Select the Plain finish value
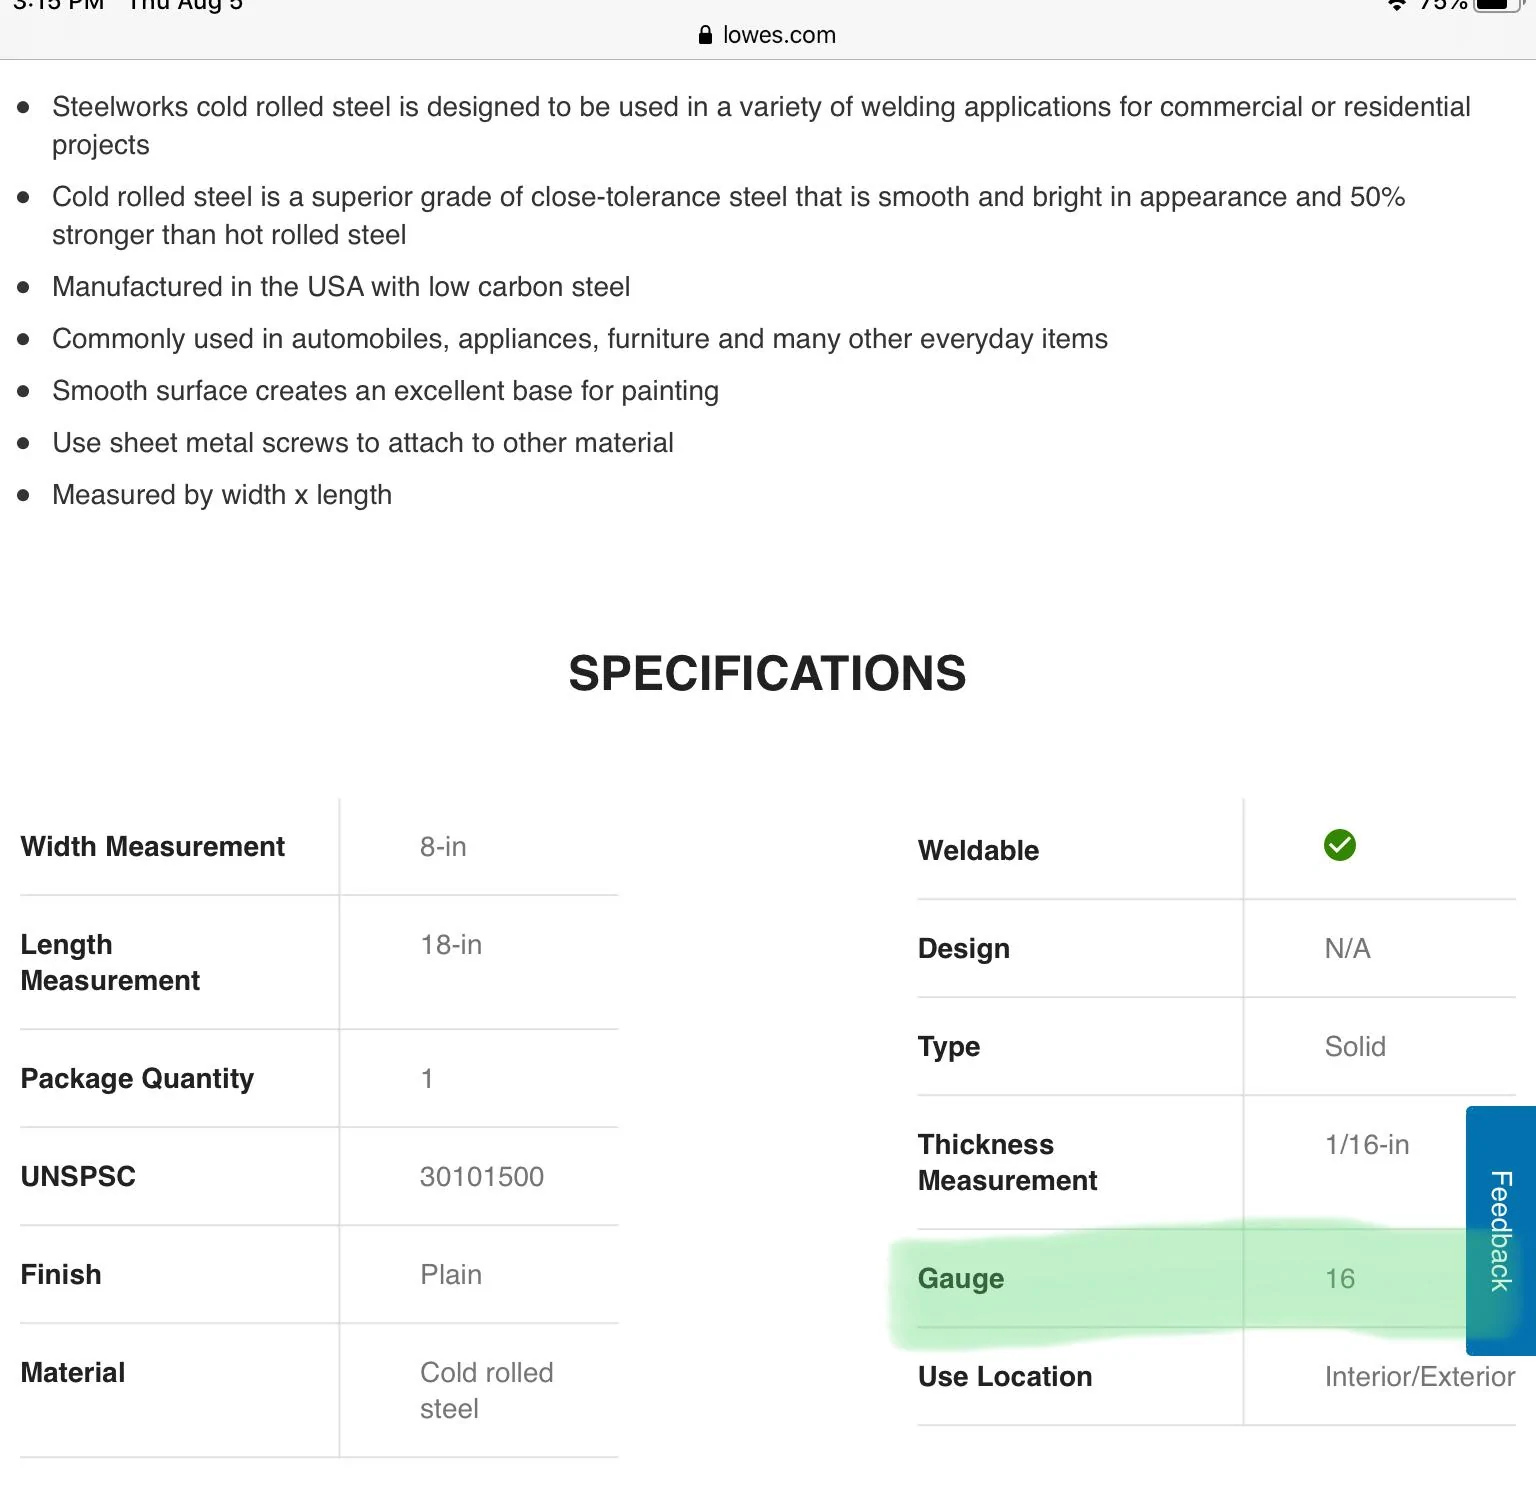 [451, 1275]
